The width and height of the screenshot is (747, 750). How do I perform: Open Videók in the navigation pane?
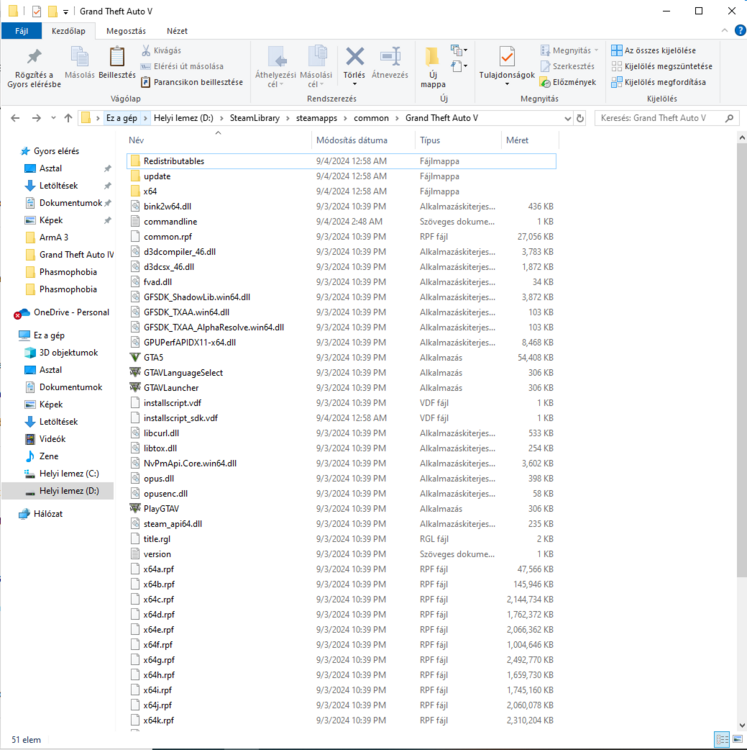(52, 439)
